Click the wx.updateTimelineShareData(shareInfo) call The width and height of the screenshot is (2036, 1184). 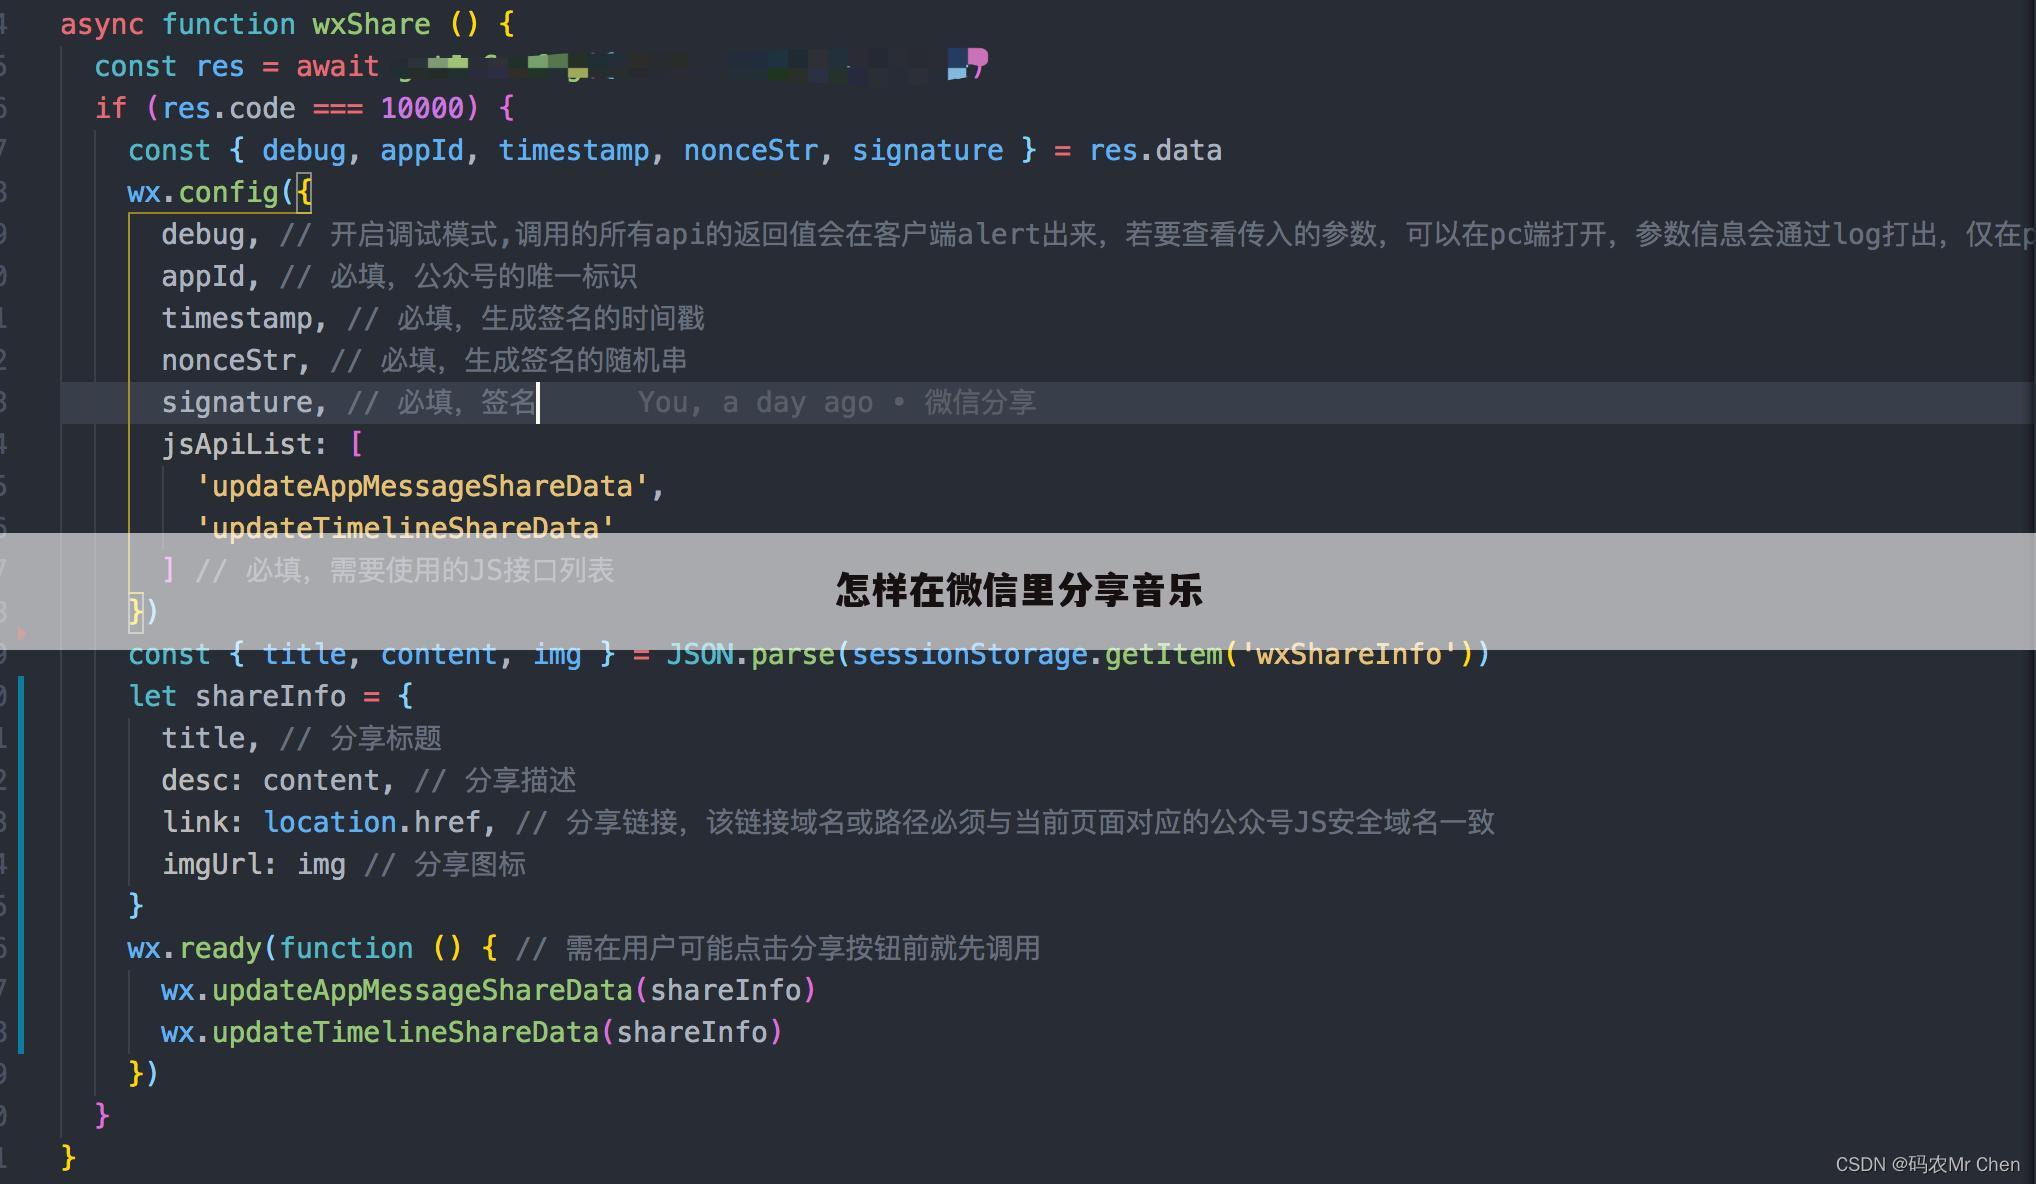click(472, 1032)
